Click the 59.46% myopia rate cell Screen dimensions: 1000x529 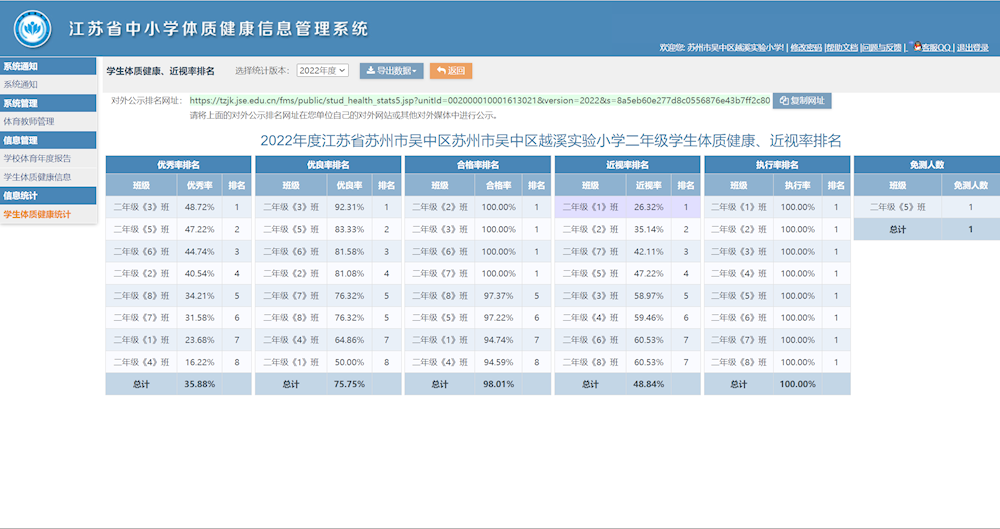(649, 318)
